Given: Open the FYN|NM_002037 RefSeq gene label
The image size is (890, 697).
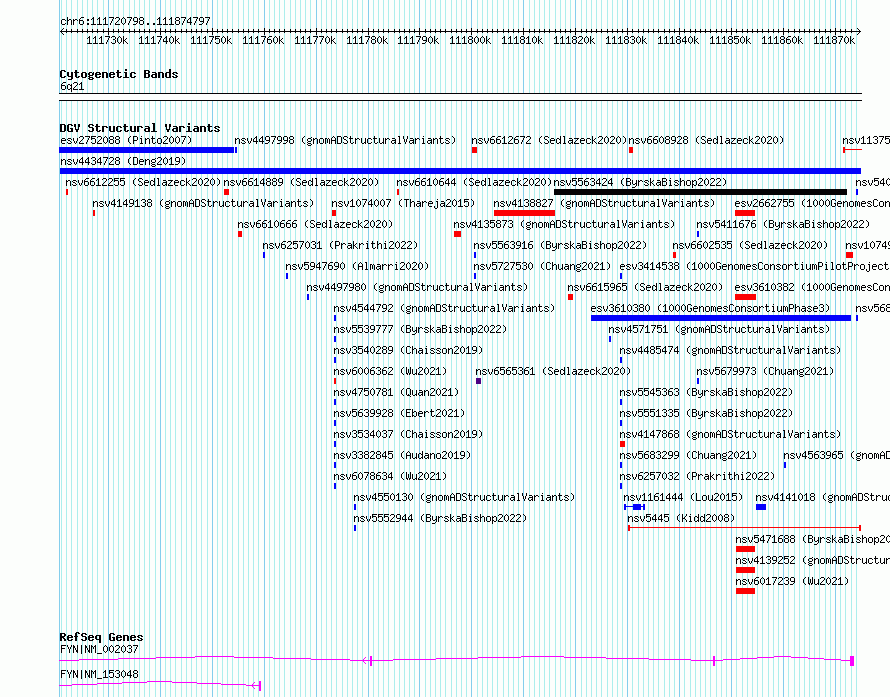Looking at the screenshot, I should (x=99, y=649).
